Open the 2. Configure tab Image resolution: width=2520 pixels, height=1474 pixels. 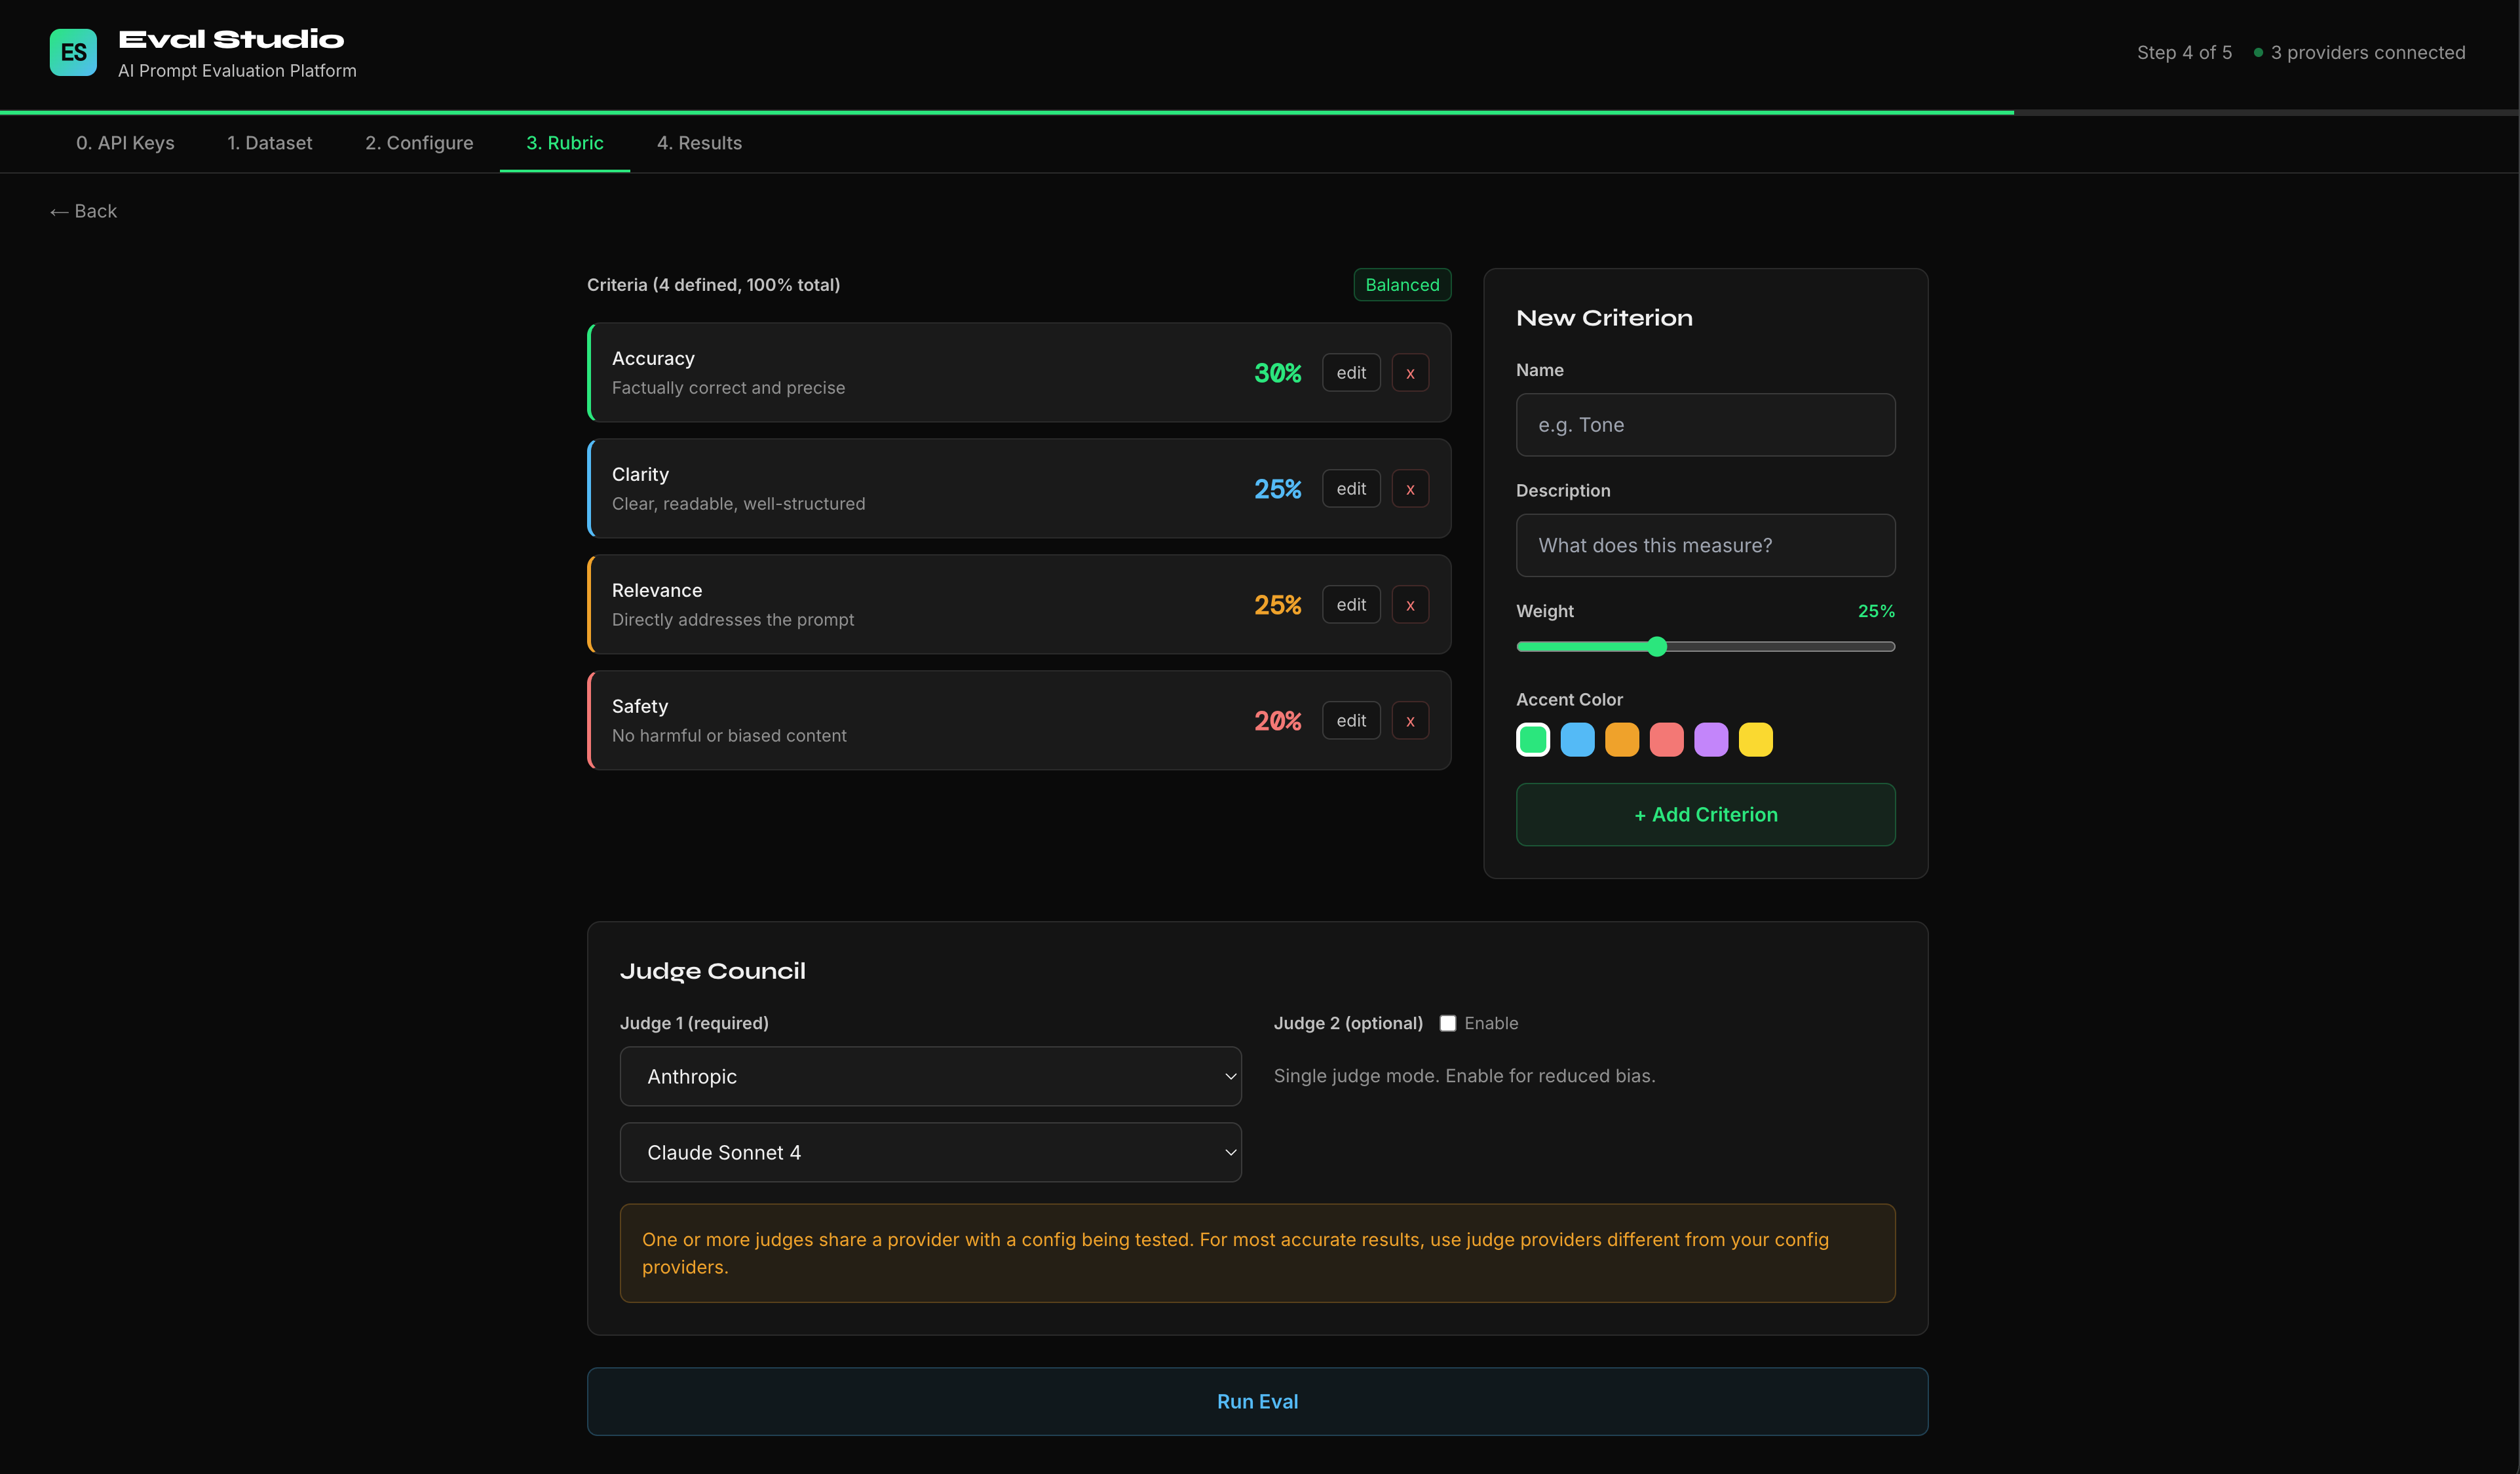(419, 143)
